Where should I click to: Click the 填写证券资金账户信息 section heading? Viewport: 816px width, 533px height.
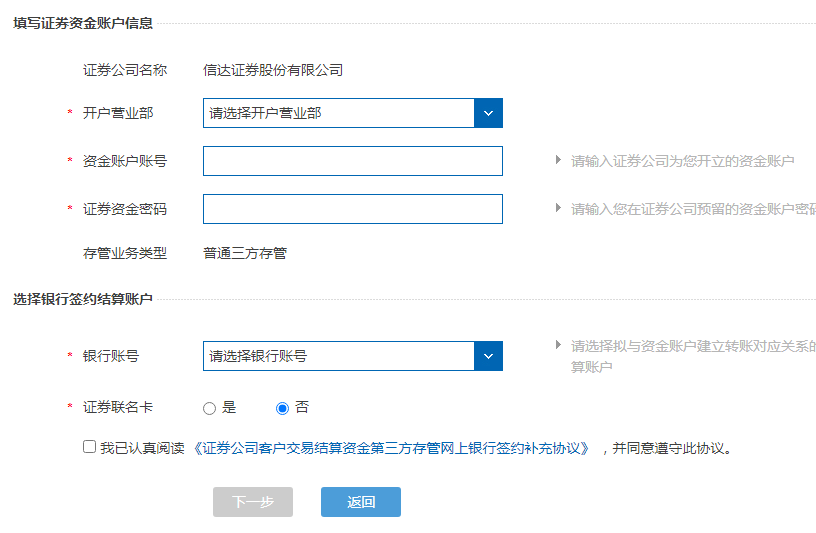click(x=83, y=23)
